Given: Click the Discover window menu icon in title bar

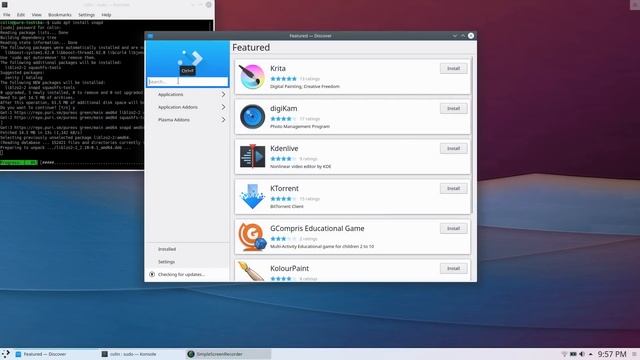Looking at the screenshot, I should (x=150, y=36).
